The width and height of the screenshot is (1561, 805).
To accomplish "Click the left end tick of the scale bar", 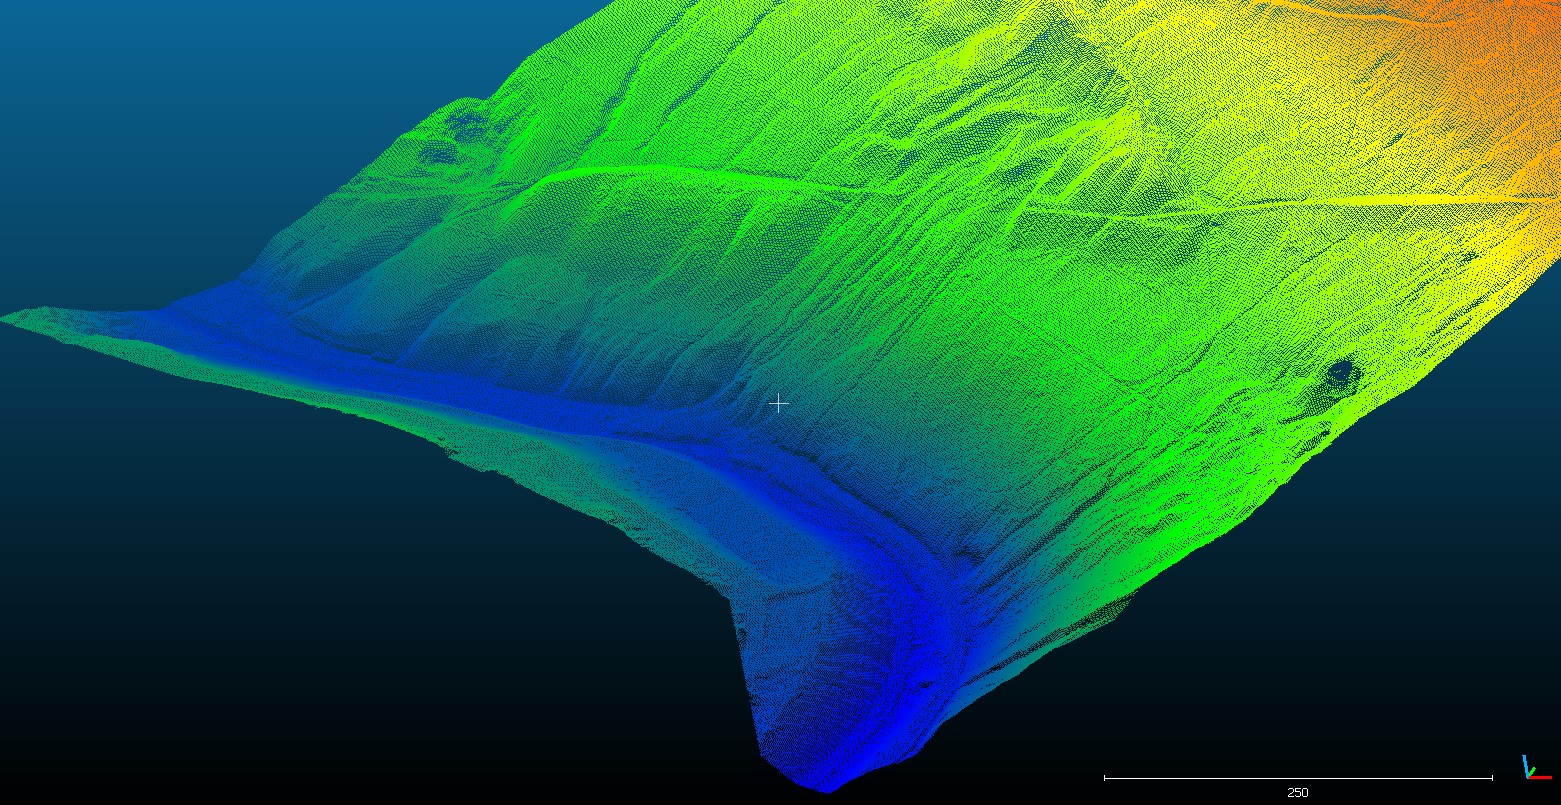I will (x=1105, y=777).
